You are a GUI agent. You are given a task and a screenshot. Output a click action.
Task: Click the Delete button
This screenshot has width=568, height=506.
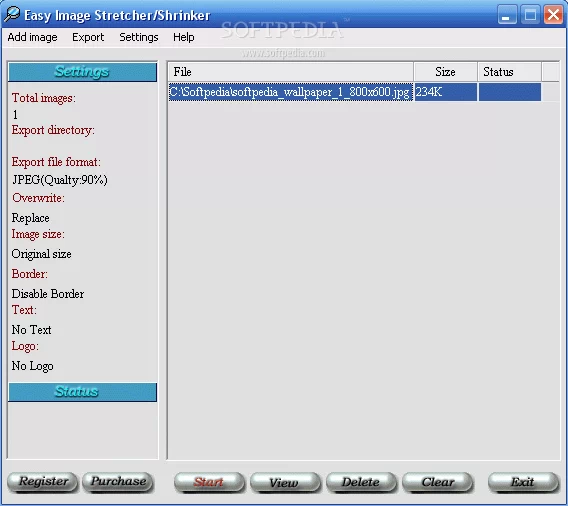coord(361,482)
